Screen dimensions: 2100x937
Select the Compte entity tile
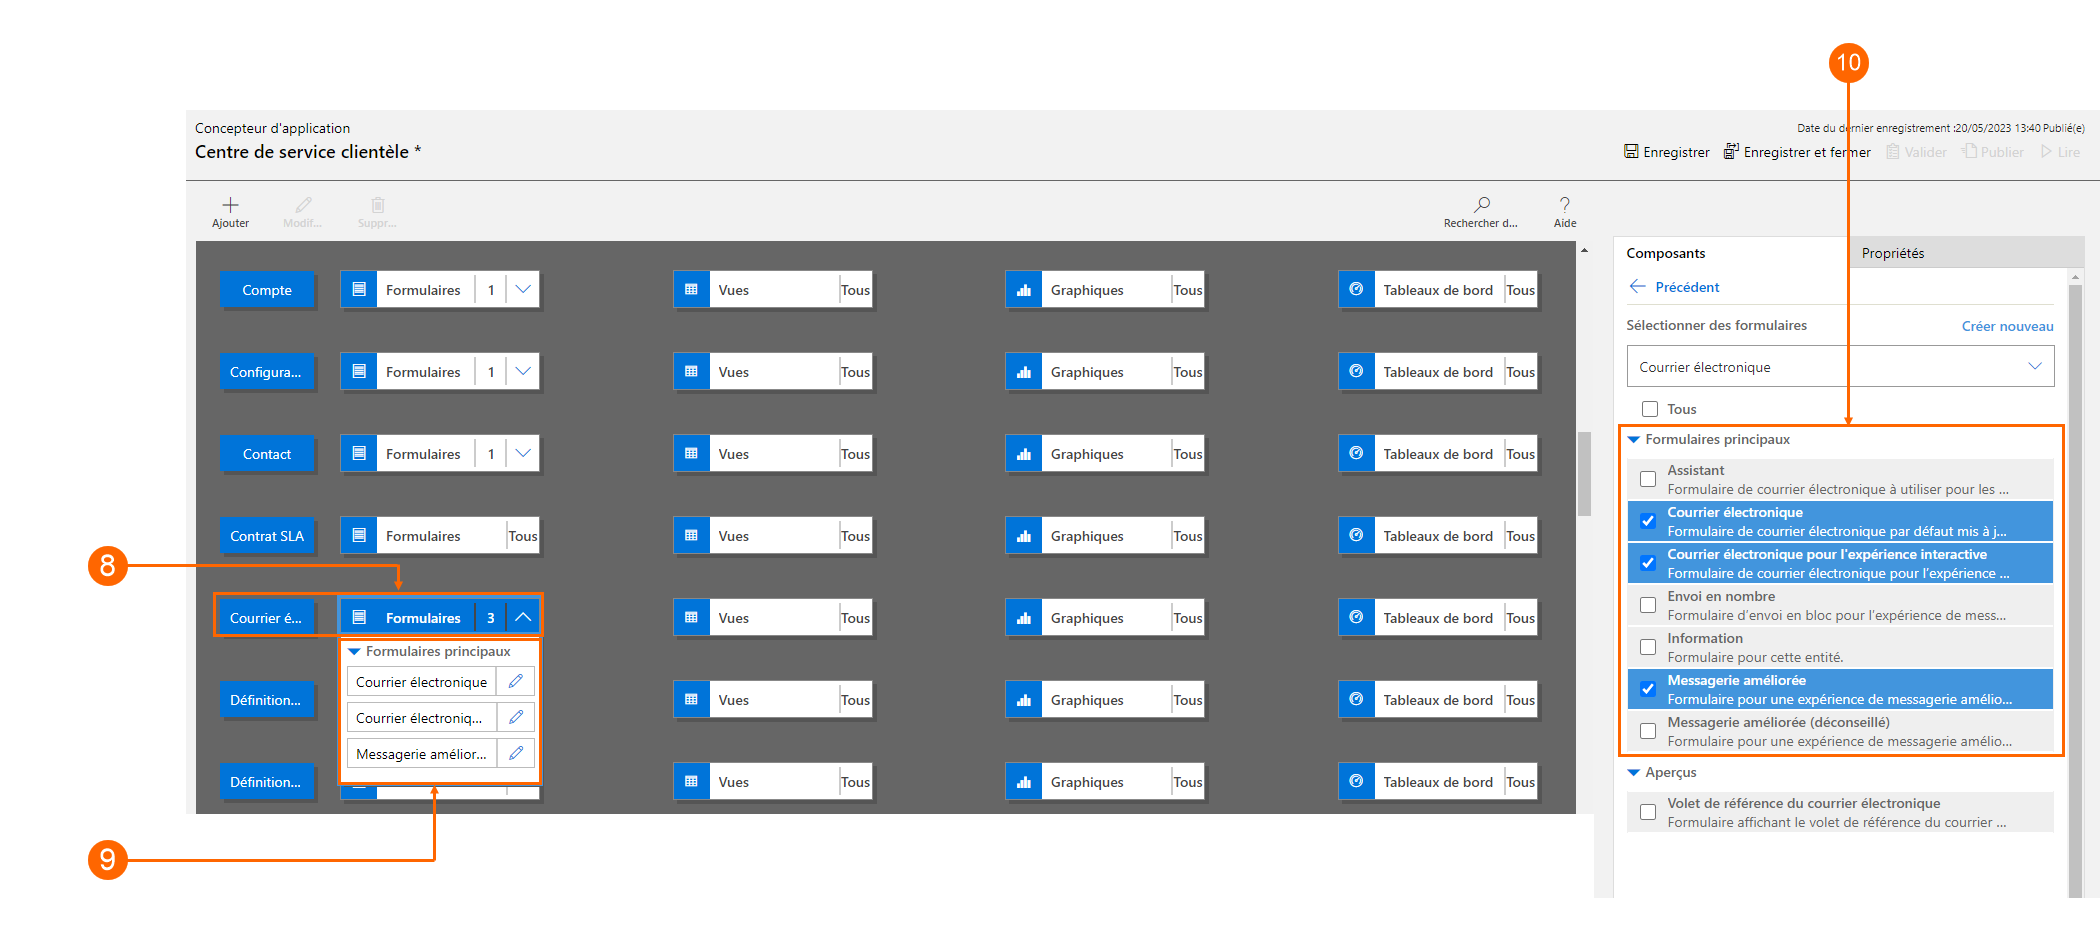[x=267, y=290]
